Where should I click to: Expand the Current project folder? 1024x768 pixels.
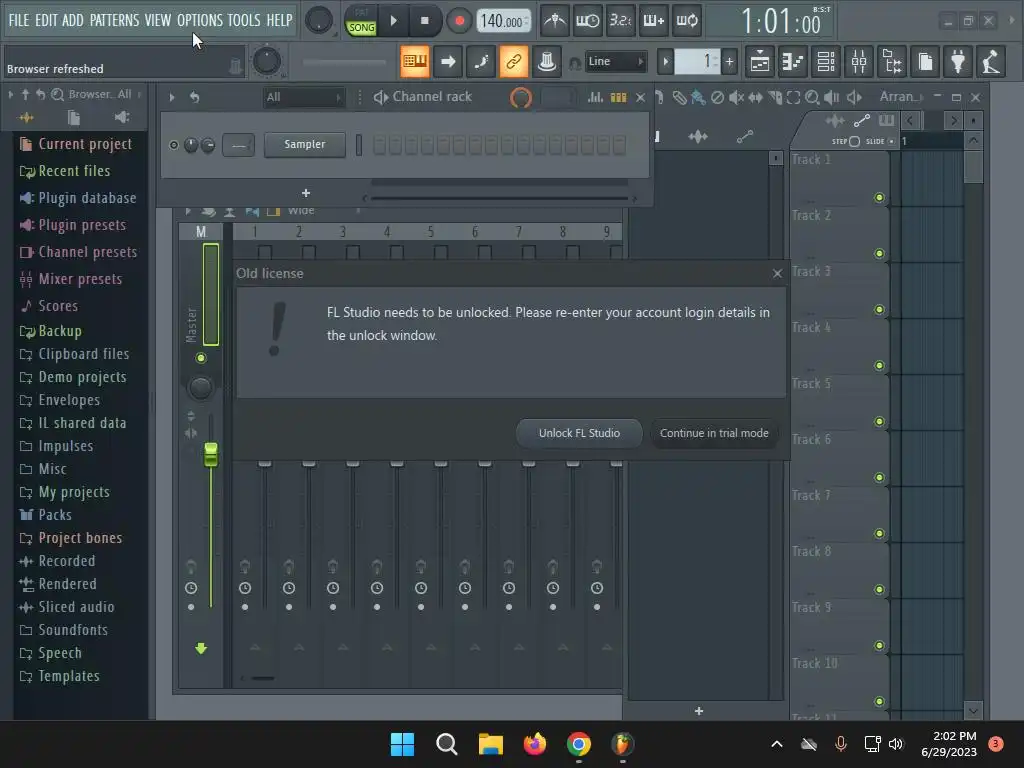click(x=84, y=144)
